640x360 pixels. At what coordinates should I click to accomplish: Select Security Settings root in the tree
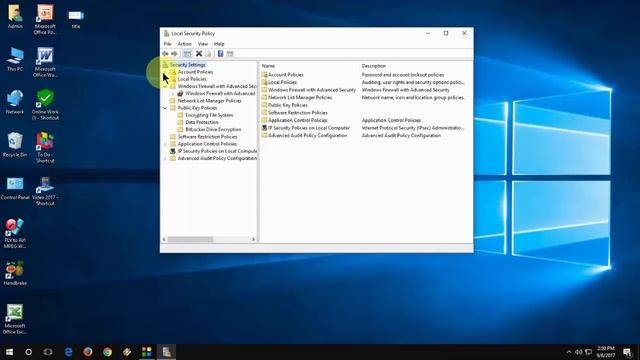click(187, 65)
